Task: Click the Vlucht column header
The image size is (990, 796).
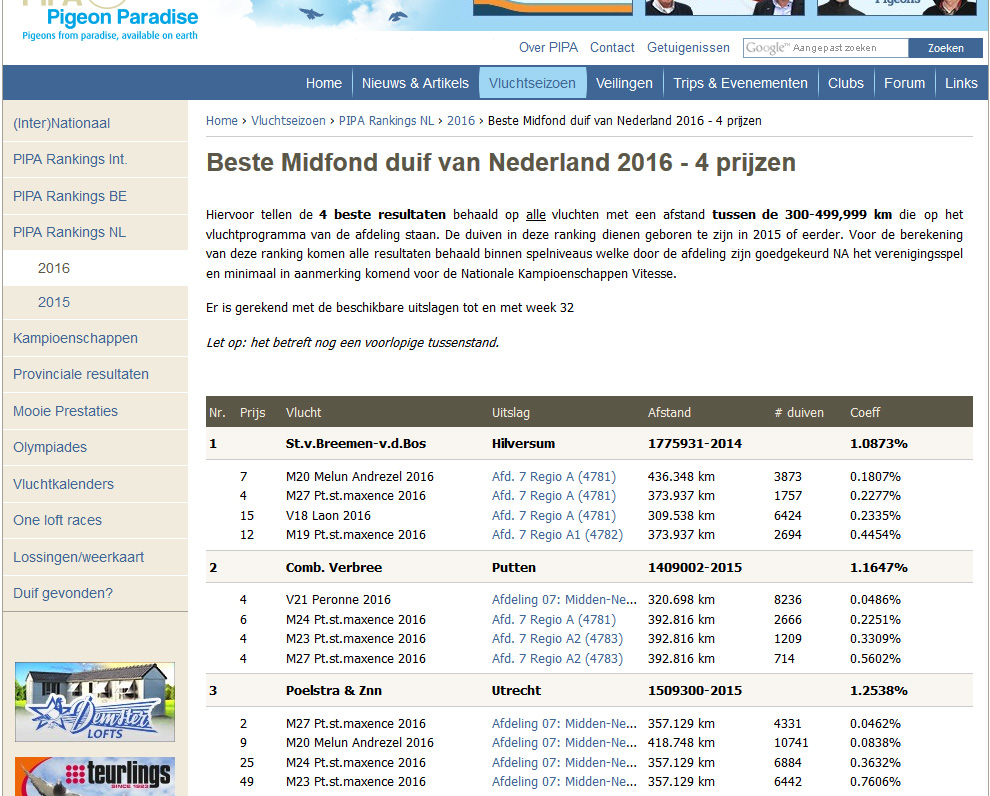Action: (x=303, y=413)
